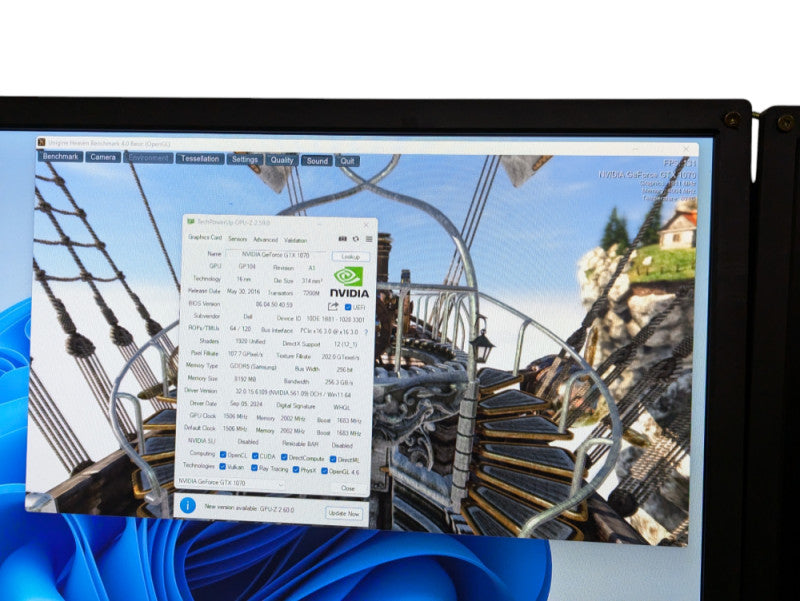This screenshot has height=601, width=800.
Task: Click the BIOS Version value field
Action: click(274, 305)
